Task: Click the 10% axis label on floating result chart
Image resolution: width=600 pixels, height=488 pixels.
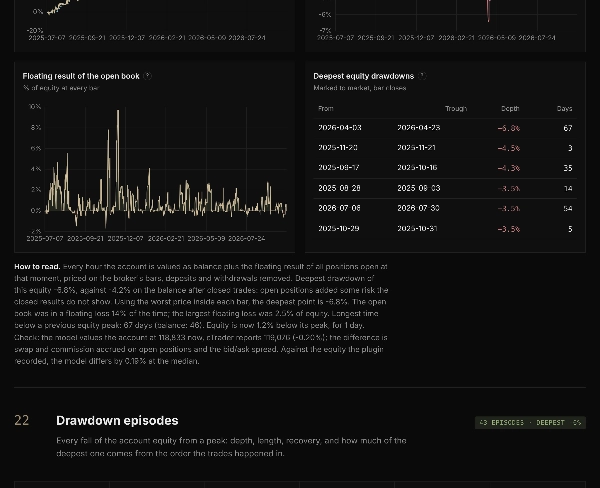Action: 35,107
